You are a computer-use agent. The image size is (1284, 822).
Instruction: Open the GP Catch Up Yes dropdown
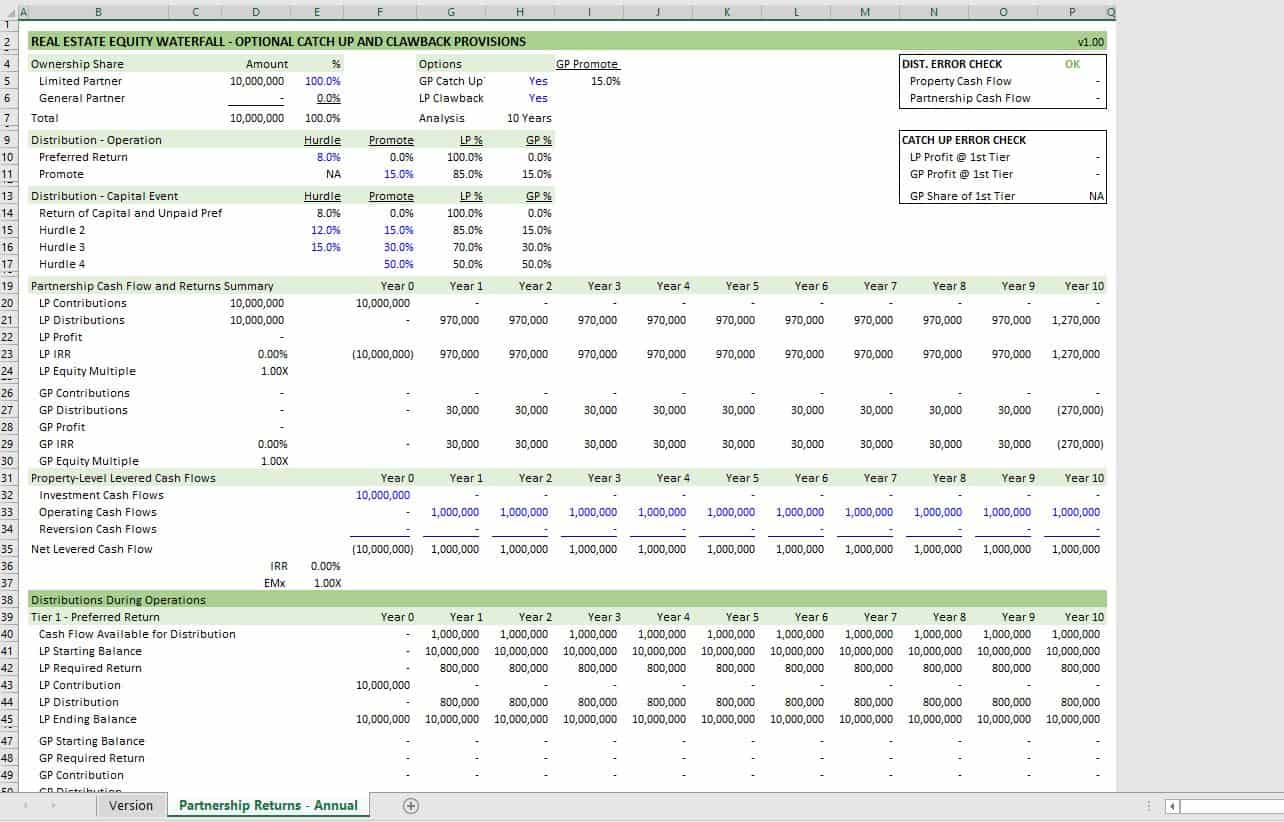[x=538, y=81]
